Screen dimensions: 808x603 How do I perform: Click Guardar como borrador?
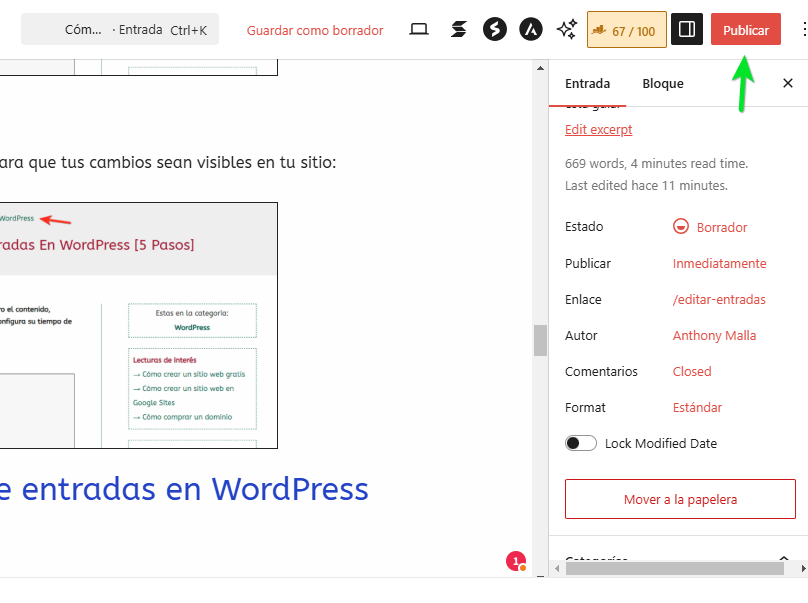coord(315,30)
